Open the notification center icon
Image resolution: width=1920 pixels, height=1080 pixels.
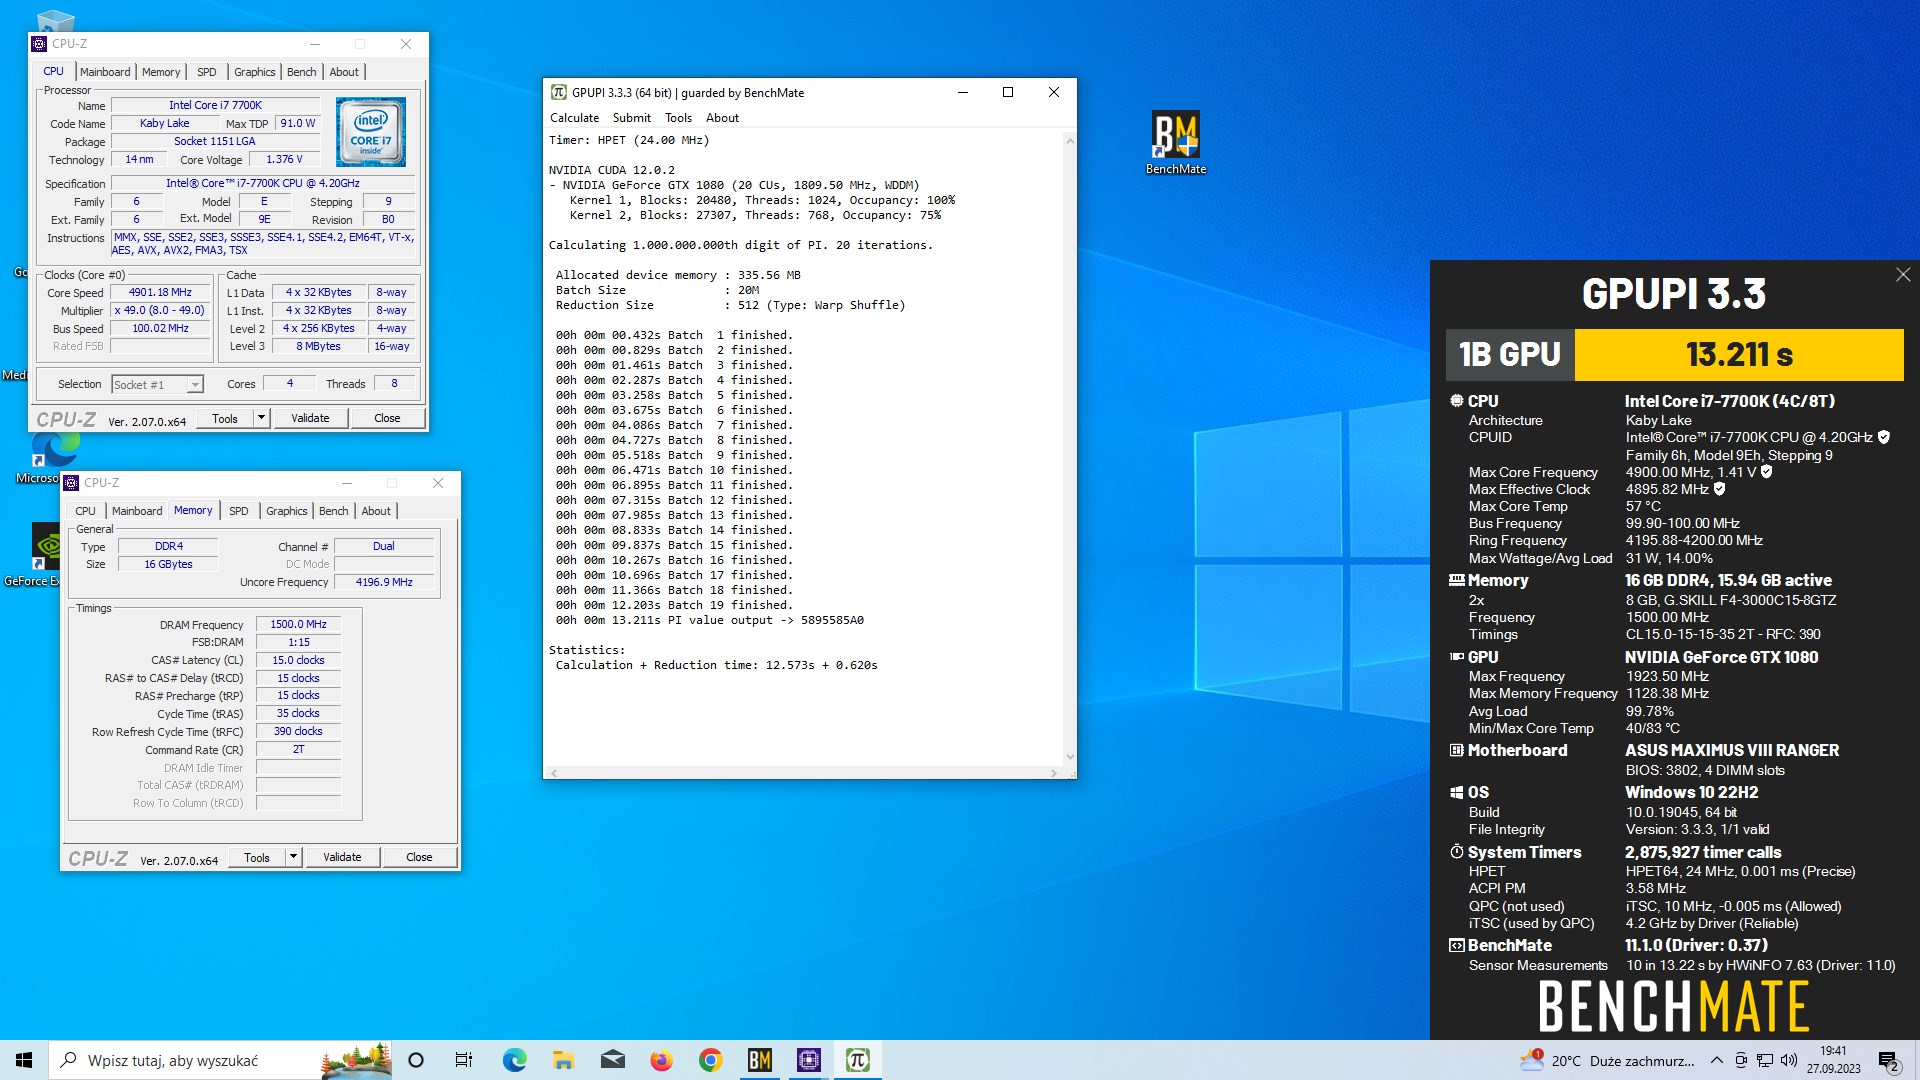[1888, 1060]
